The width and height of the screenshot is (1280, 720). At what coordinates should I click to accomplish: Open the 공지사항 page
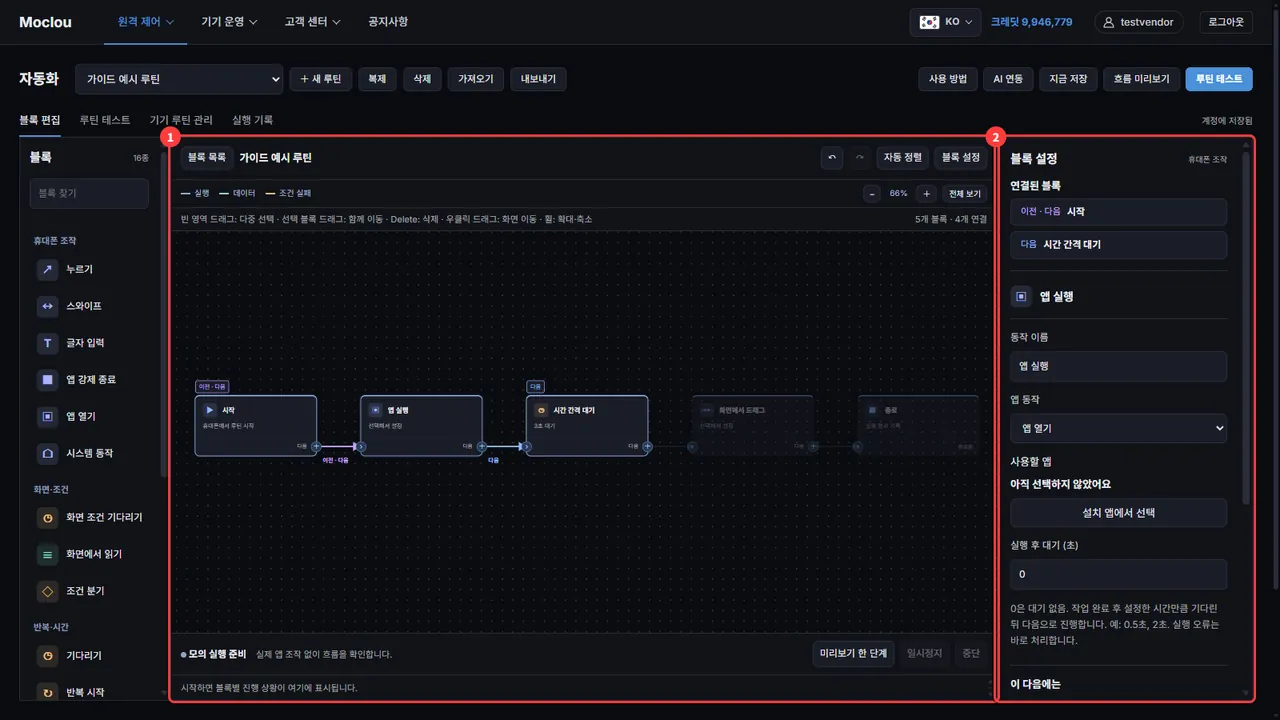click(x=388, y=22)
